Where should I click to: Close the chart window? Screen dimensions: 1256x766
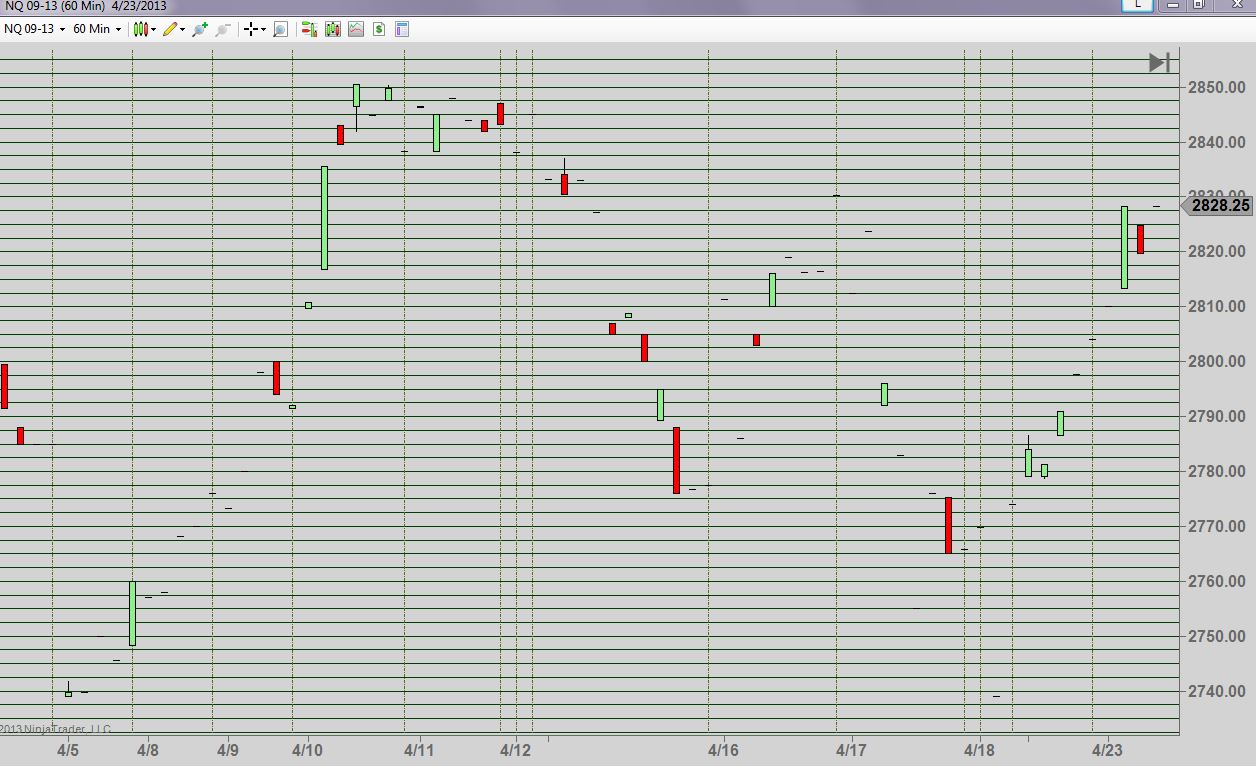tap(1235, 5)
